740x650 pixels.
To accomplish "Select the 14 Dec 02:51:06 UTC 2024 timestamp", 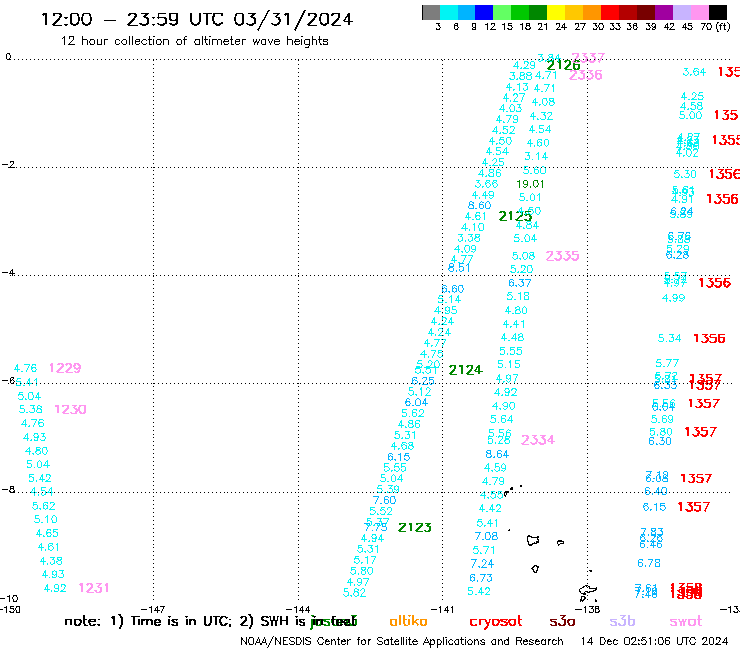I will pos(654,641).
